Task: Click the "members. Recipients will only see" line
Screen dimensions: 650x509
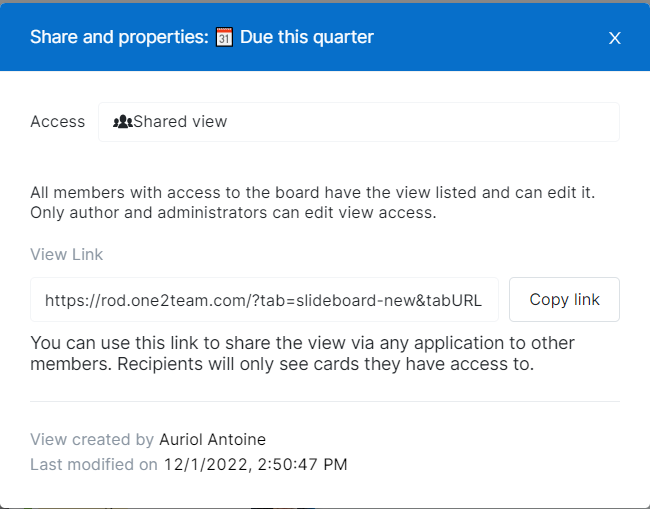Action: pyautogui.click(x=282, y=363)
